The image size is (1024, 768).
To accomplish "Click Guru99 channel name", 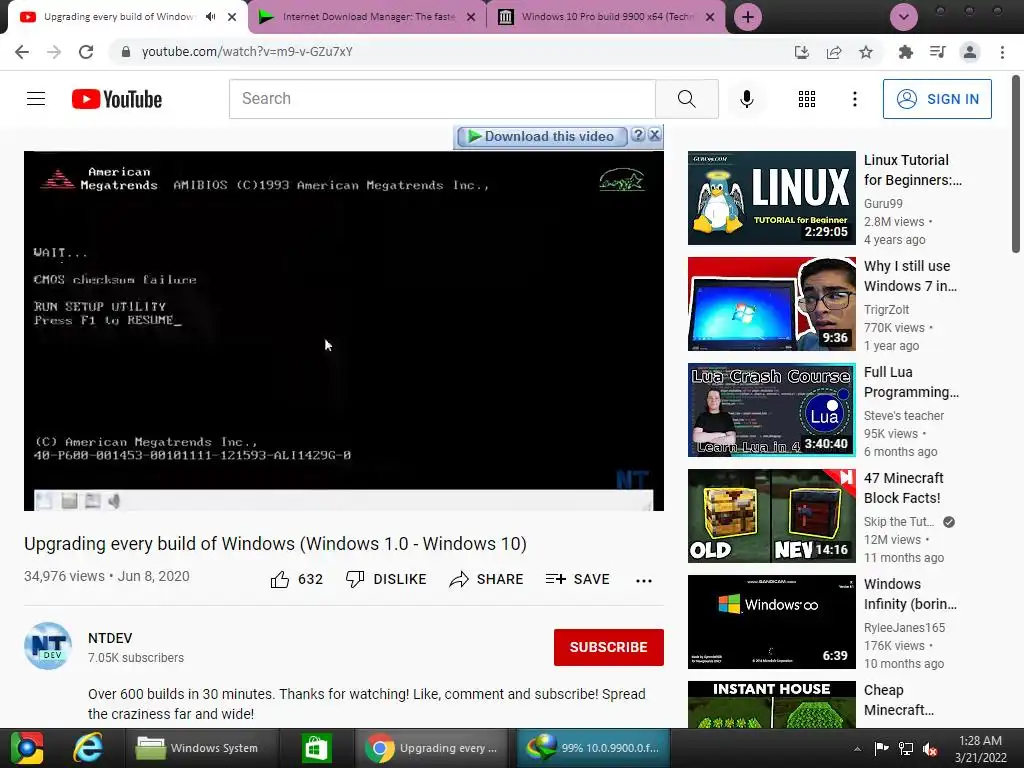I will coord(883,204).
